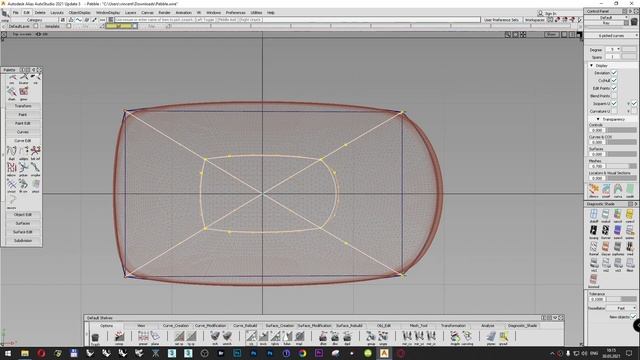Screen dimensions: 640x360
Task: Enable the Curvature V checkbox
Action: 634,111
